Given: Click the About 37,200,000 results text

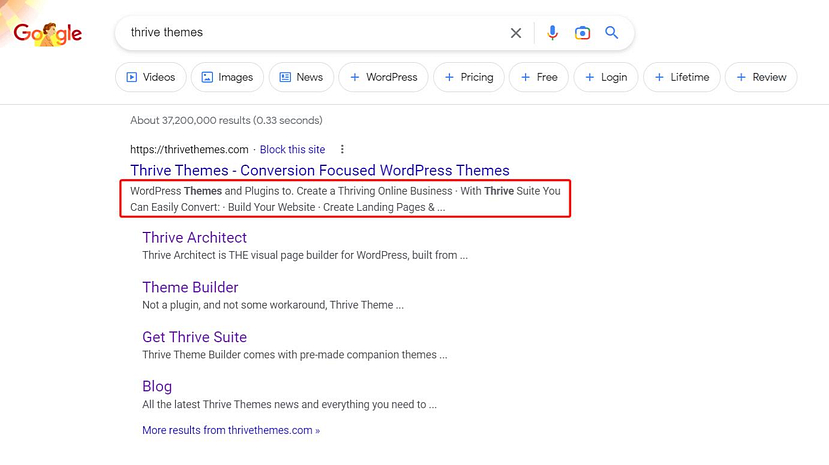Looking at the screenshot, I should 226,120.
